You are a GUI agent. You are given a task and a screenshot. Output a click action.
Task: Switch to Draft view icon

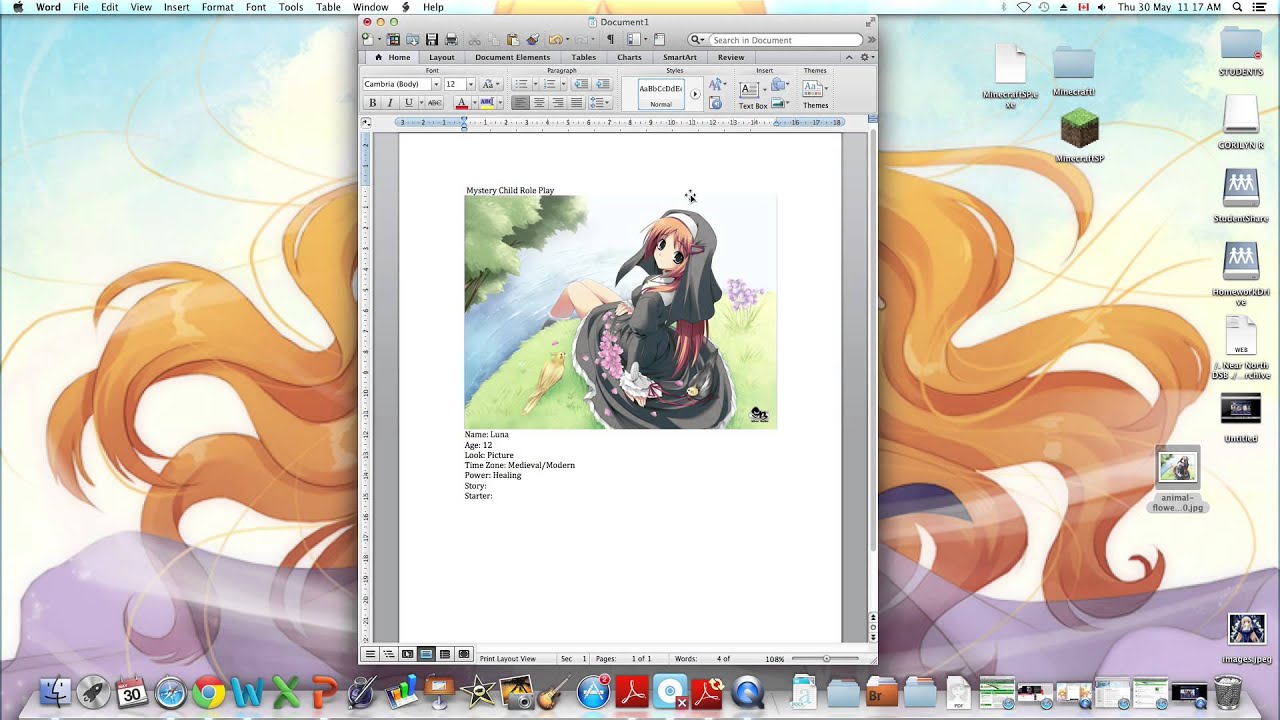[x=370, y=654]
